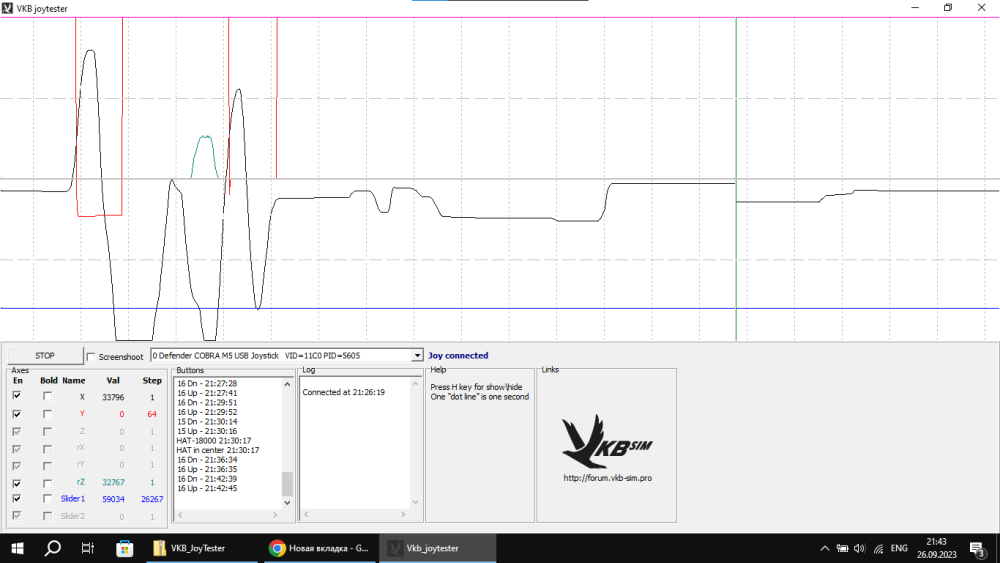The height and width of the screenshot is (563, 1000).
Task: Click the green vertical cursor line on graph
Action: point(736,179)
